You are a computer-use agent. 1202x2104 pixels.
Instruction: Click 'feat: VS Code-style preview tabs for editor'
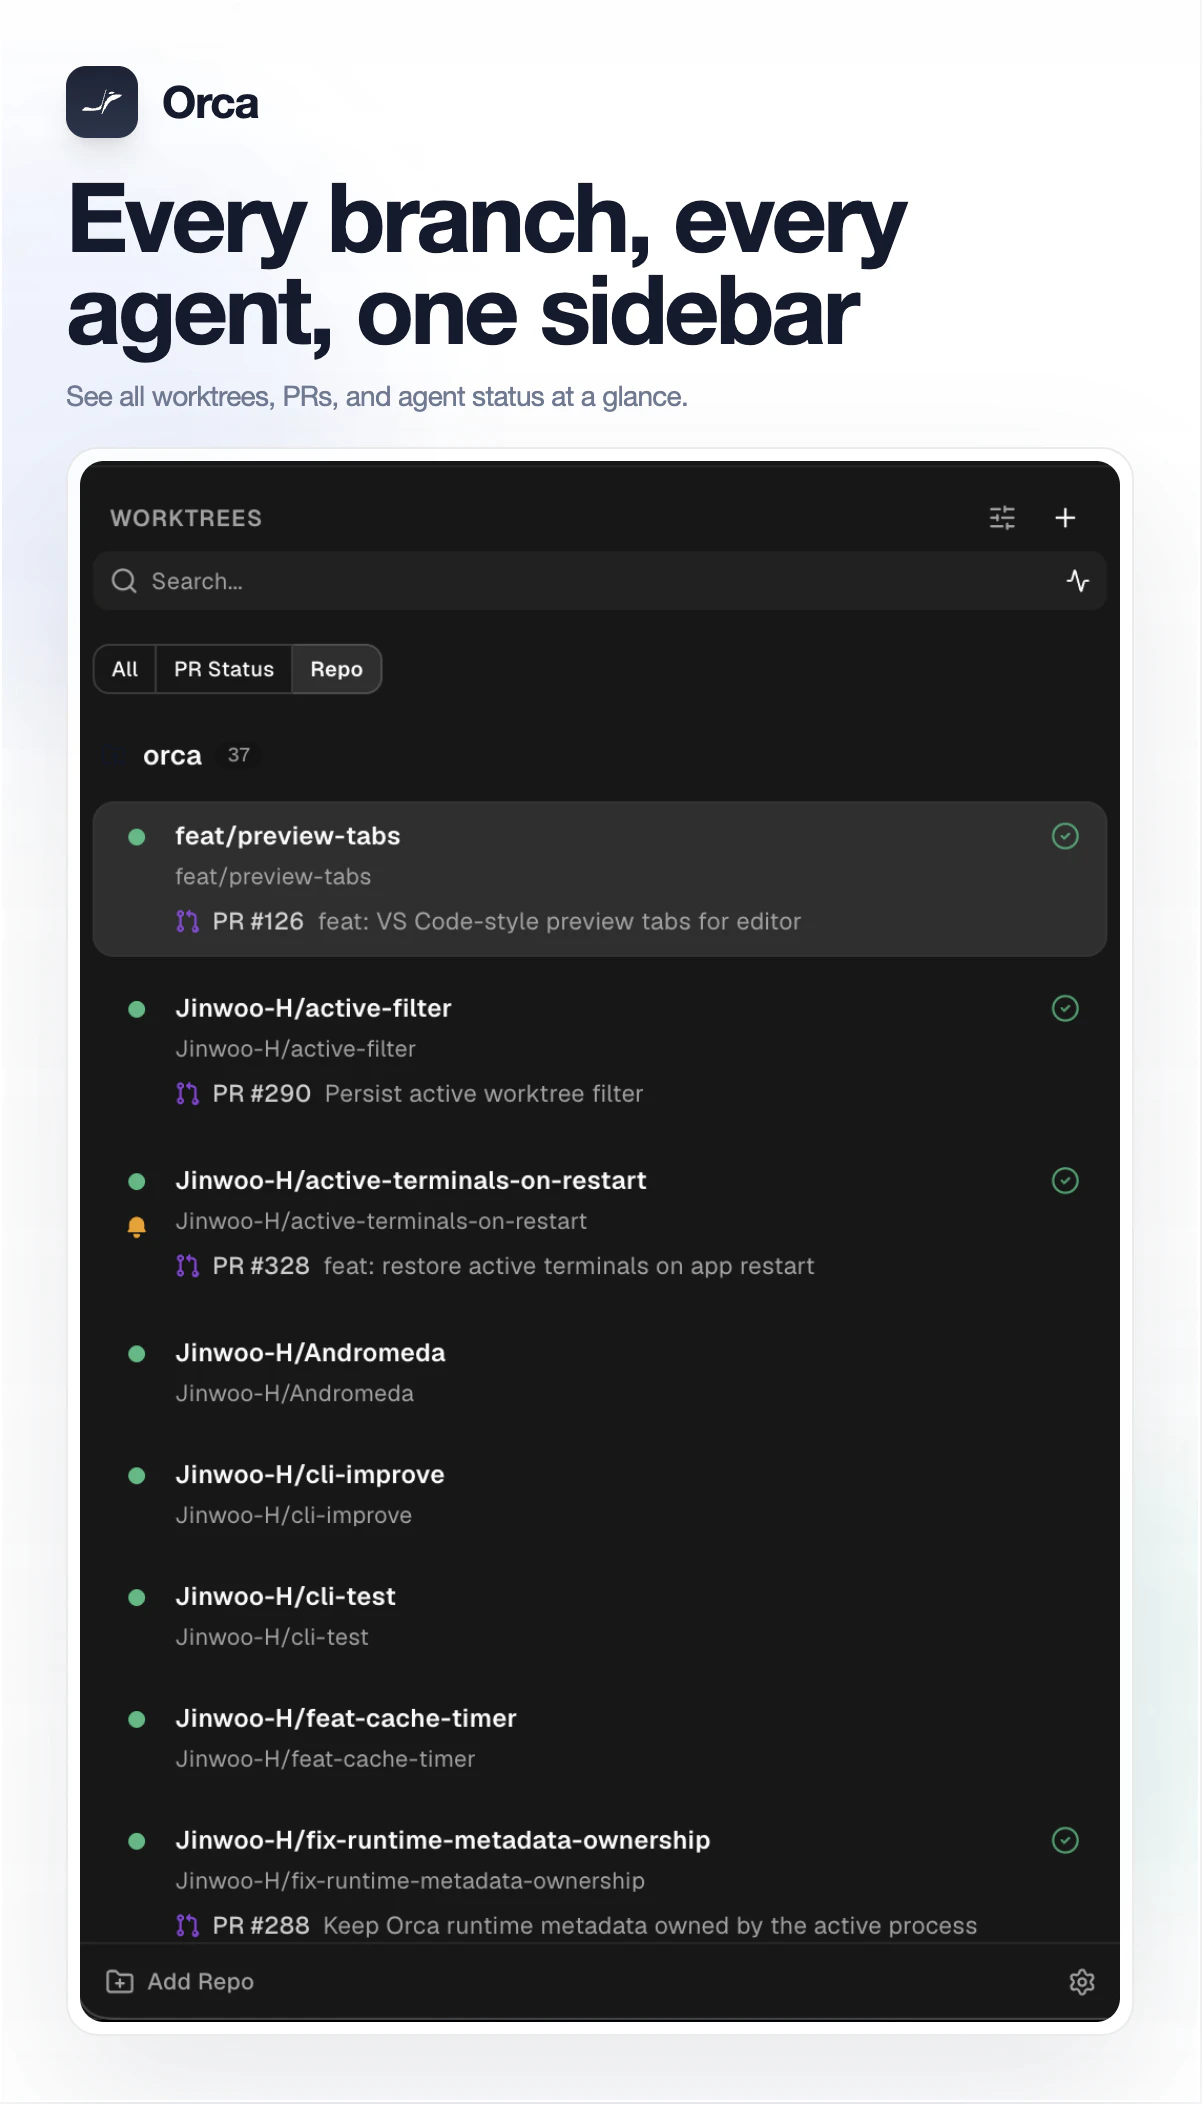560,921
